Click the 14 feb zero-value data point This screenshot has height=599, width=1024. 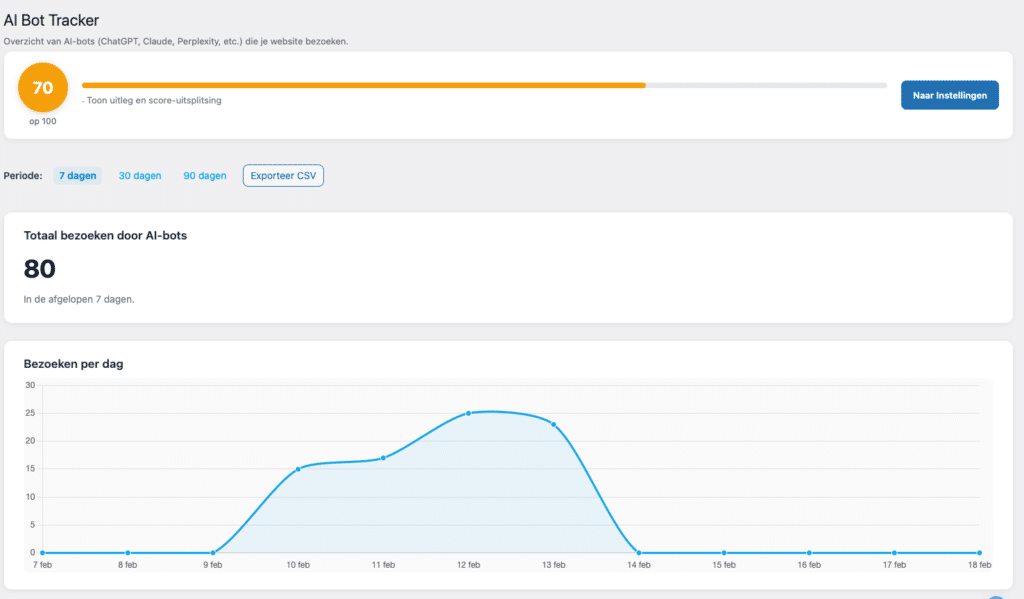click(639, 553)
